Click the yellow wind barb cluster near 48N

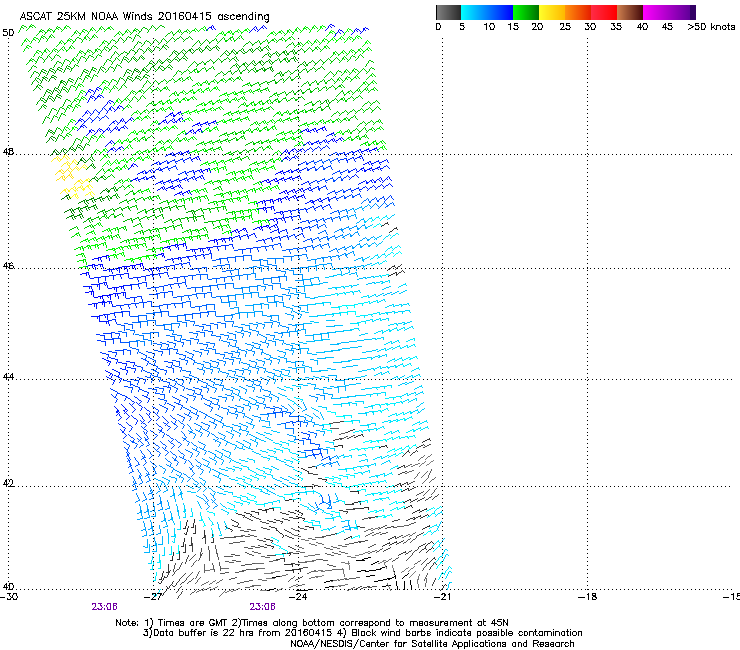tap(73, 177)
